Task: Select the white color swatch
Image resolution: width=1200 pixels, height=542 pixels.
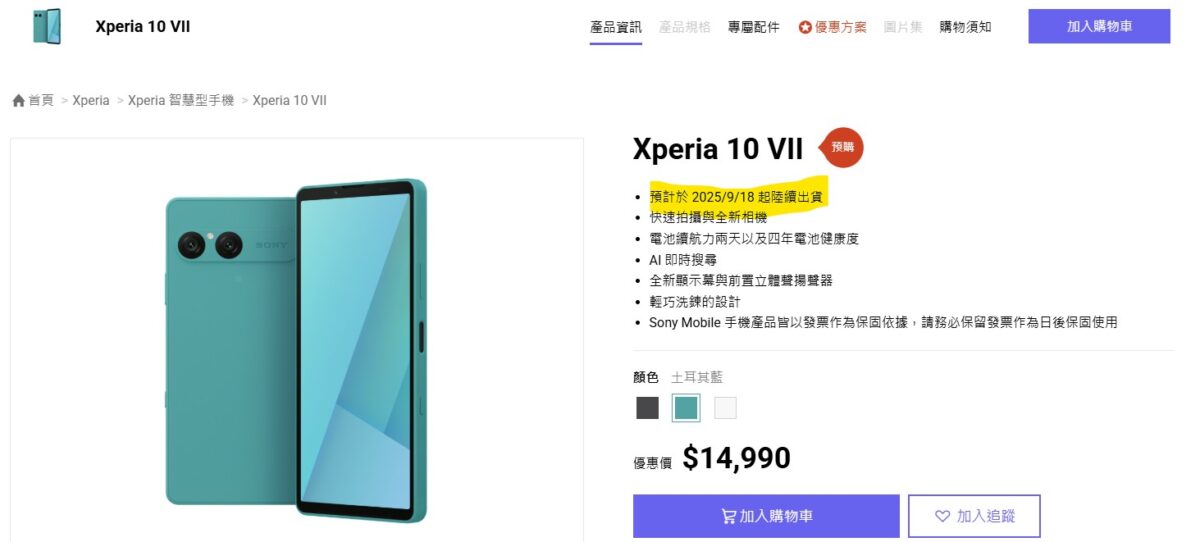Action: (x=725, y=408)
